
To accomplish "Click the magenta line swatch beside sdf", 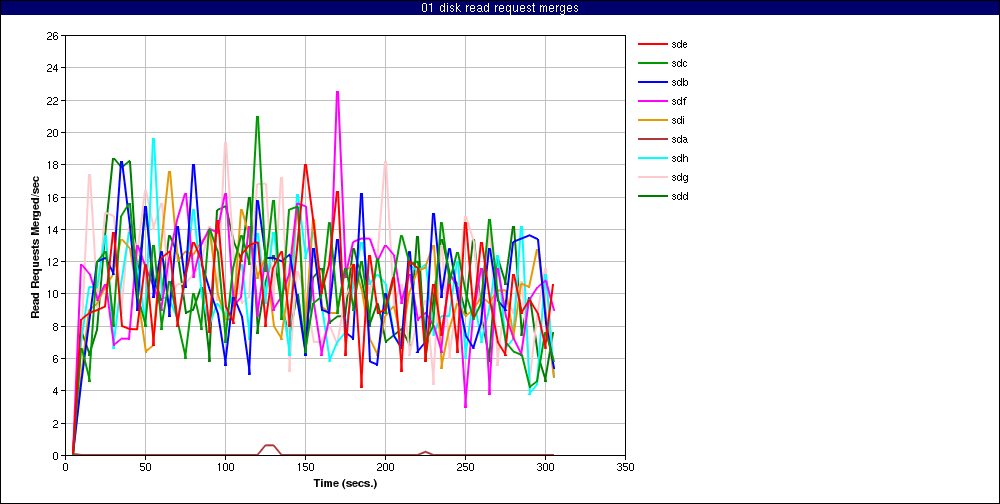I will 652,101.
